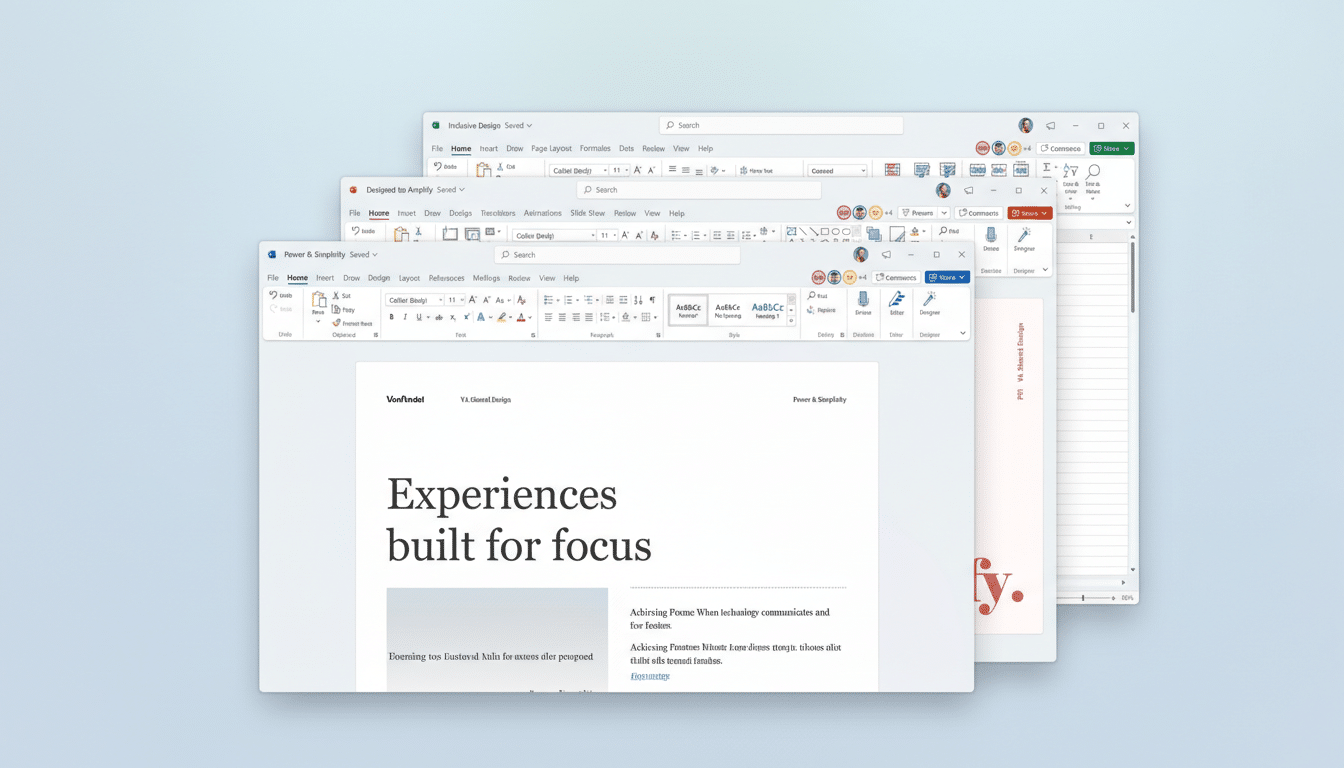Toggle bold formatting in the Word ribbon
This screenshot has width=1344, height=768.
[391, 316]
